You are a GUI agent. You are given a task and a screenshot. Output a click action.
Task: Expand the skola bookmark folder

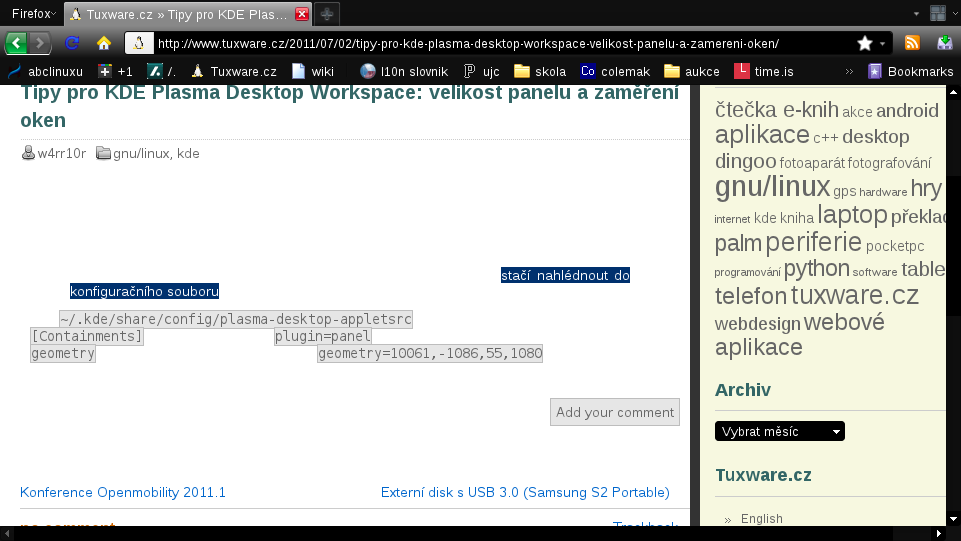(x=540, y=72)
